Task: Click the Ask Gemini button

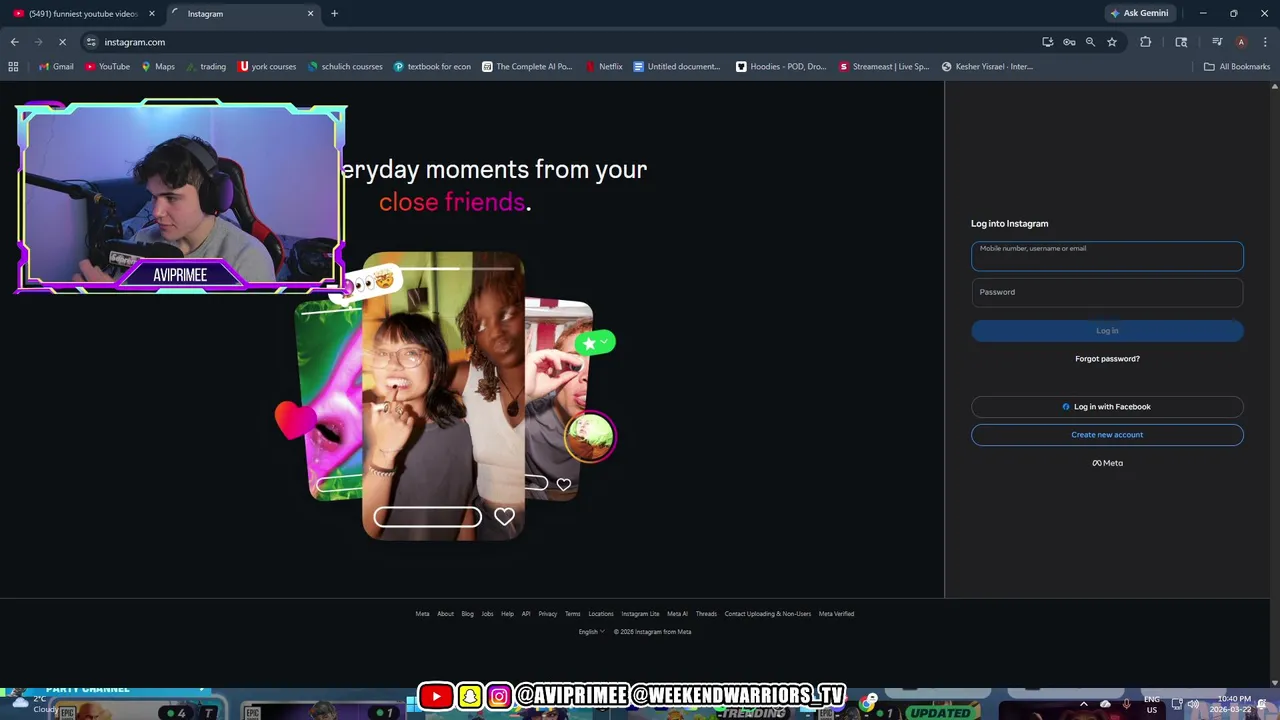Action: click(1138, 13)
